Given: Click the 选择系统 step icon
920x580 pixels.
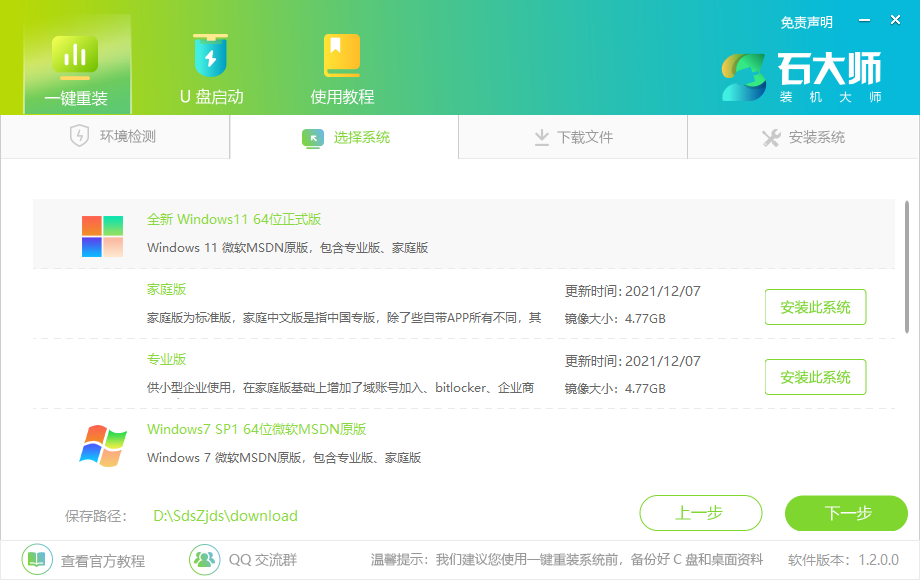Looking at the screenshot, I should [x=313, y=138].
